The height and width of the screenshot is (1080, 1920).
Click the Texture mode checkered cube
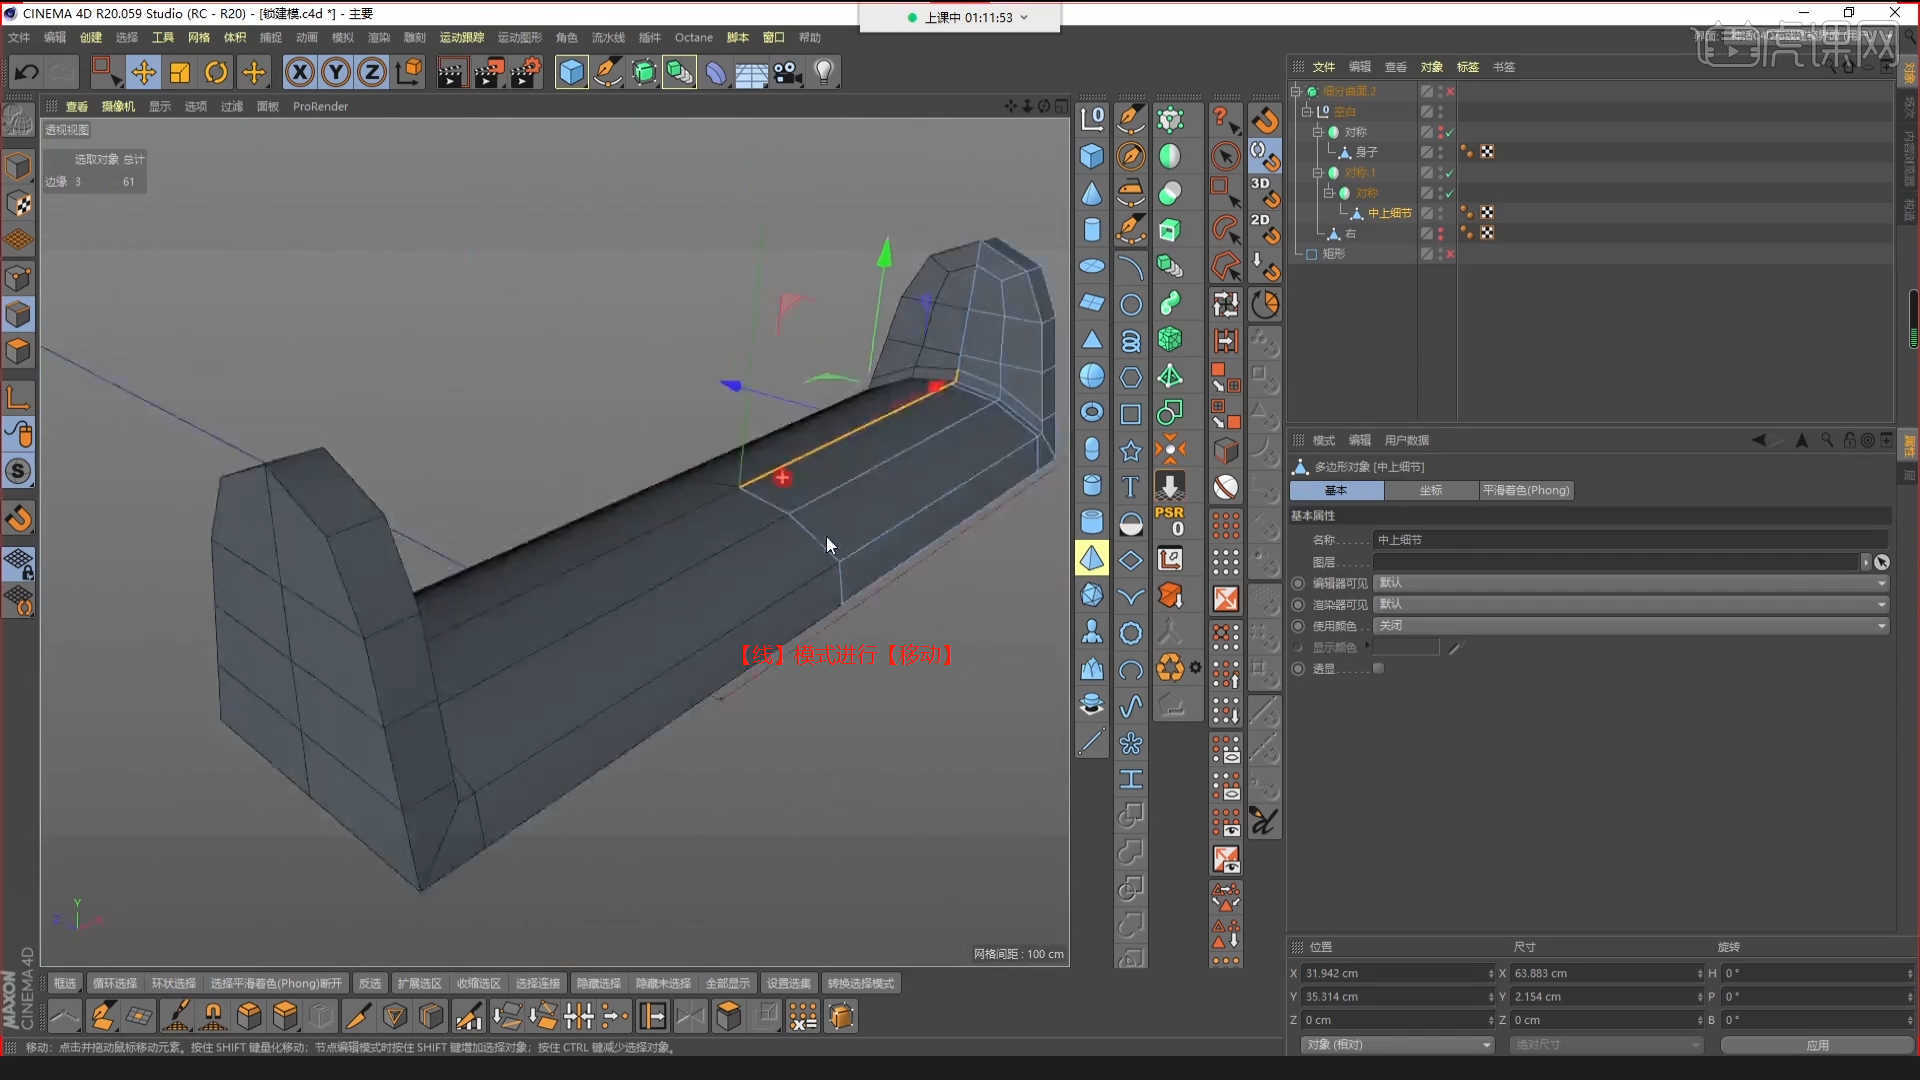point(18,203)
